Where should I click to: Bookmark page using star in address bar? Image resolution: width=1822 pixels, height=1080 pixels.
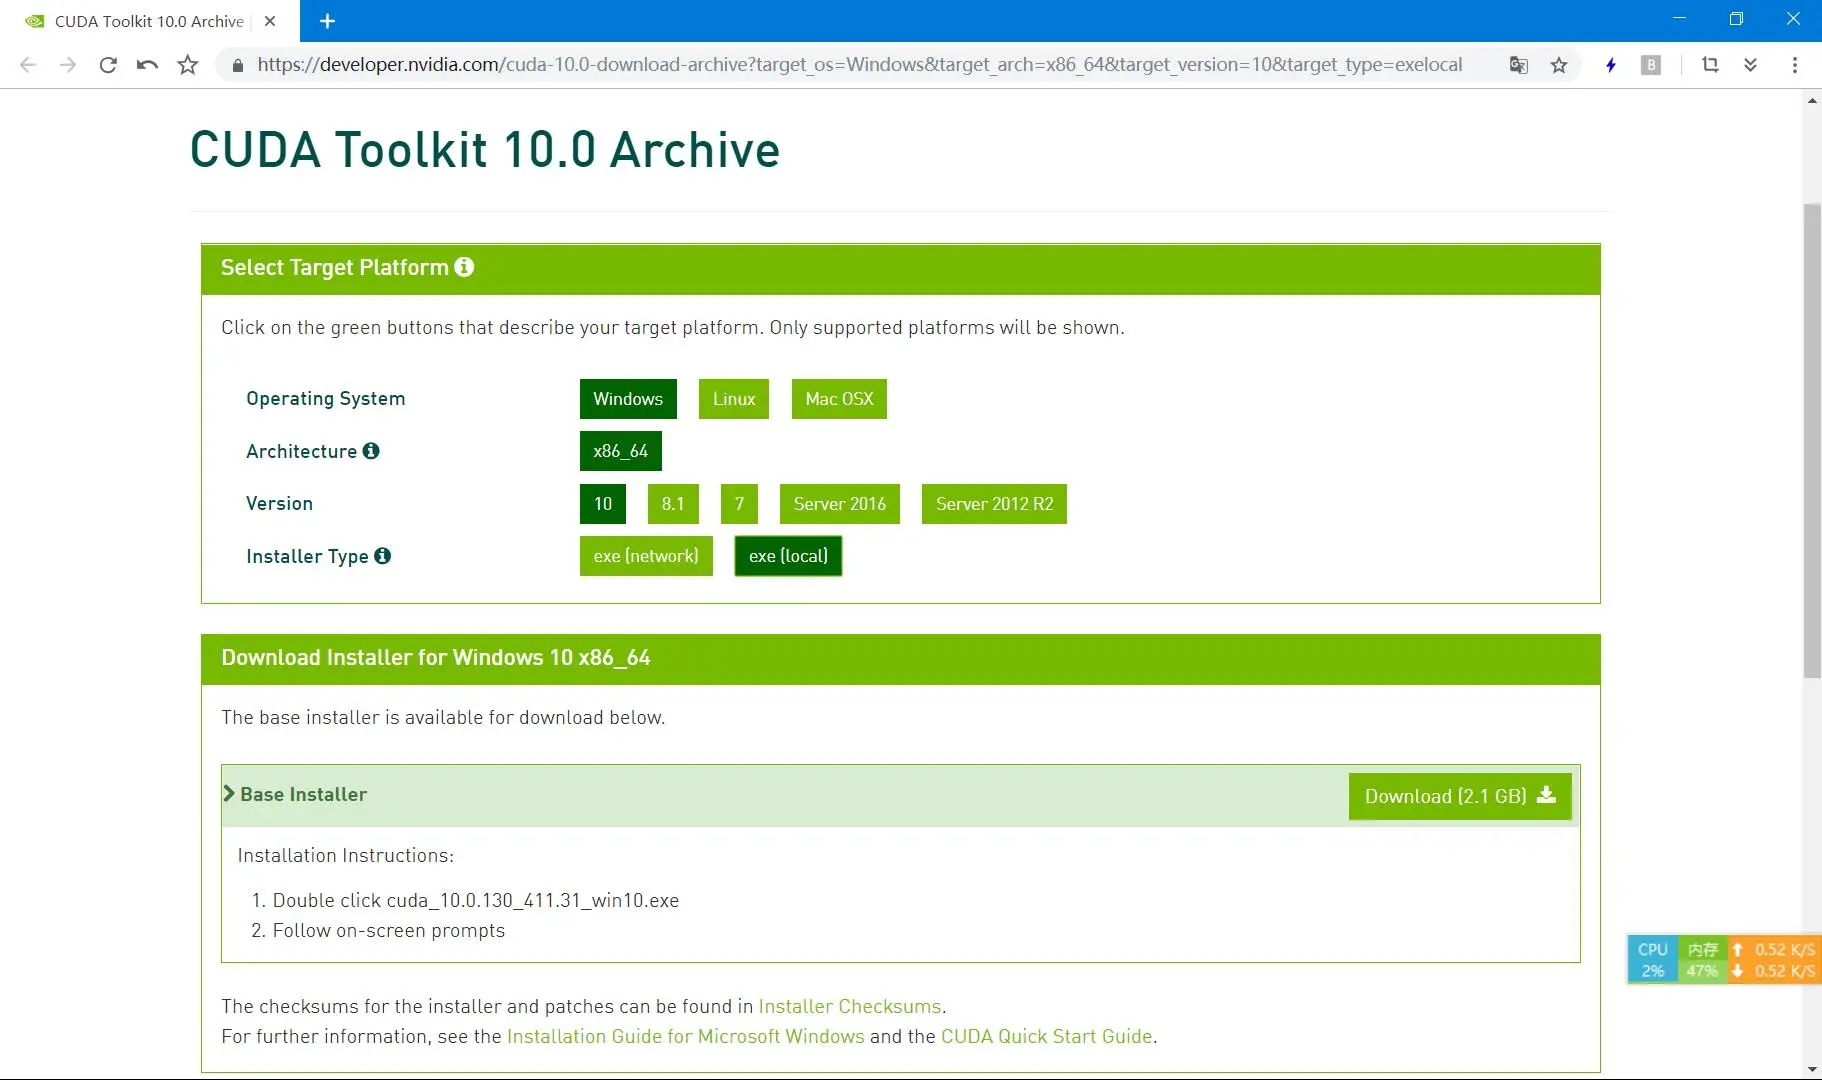tap(1558, 65)
